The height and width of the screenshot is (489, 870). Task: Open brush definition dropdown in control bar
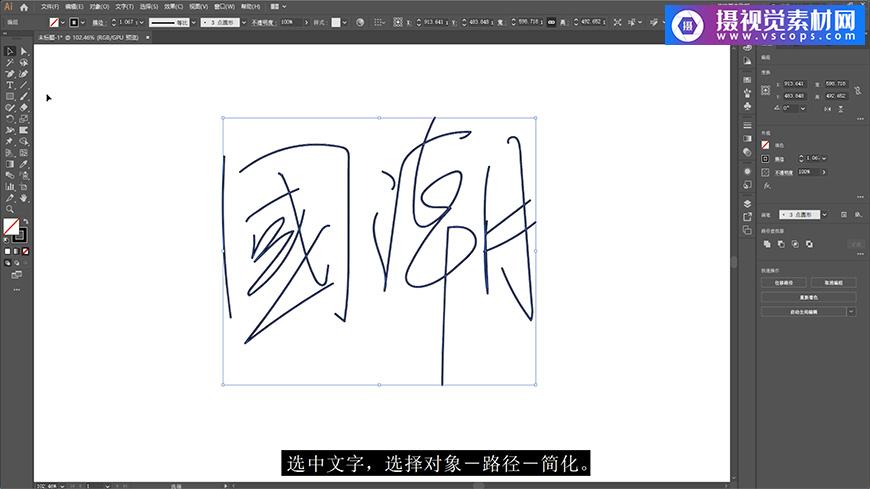point(244,22)
